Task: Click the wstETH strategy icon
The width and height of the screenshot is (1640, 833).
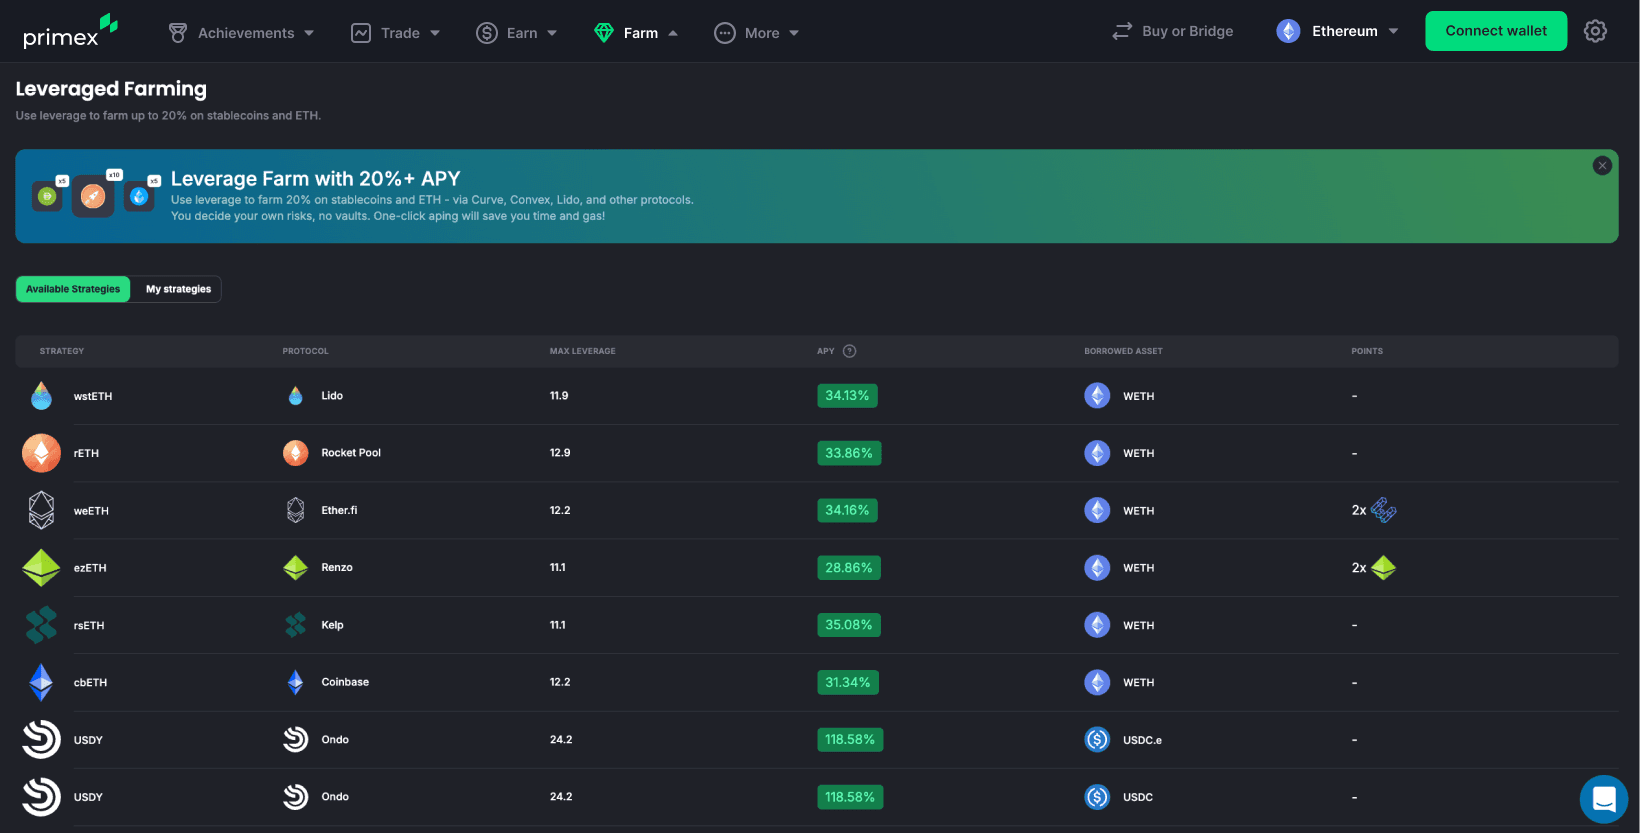Action: (41, 396)
